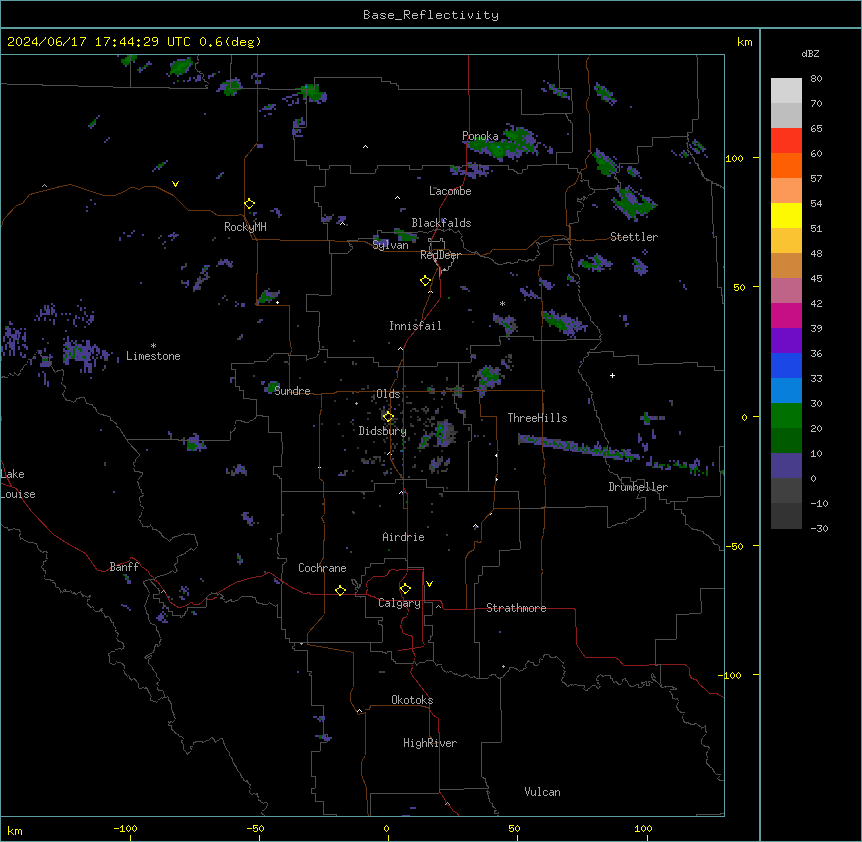Select the dark orange 57-60 dBZ legend swatch
The image size is (862, 842).
(x=786, y=165)
